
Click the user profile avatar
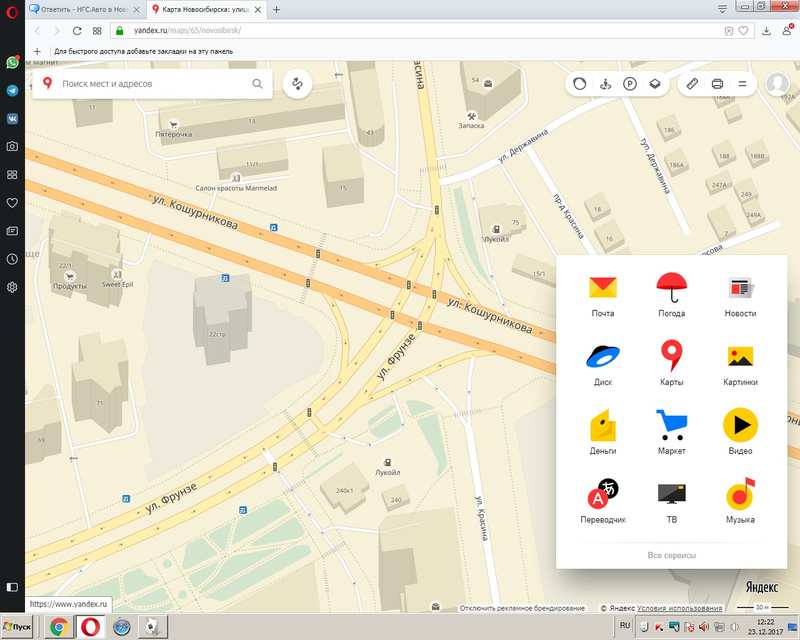point(777,85)
